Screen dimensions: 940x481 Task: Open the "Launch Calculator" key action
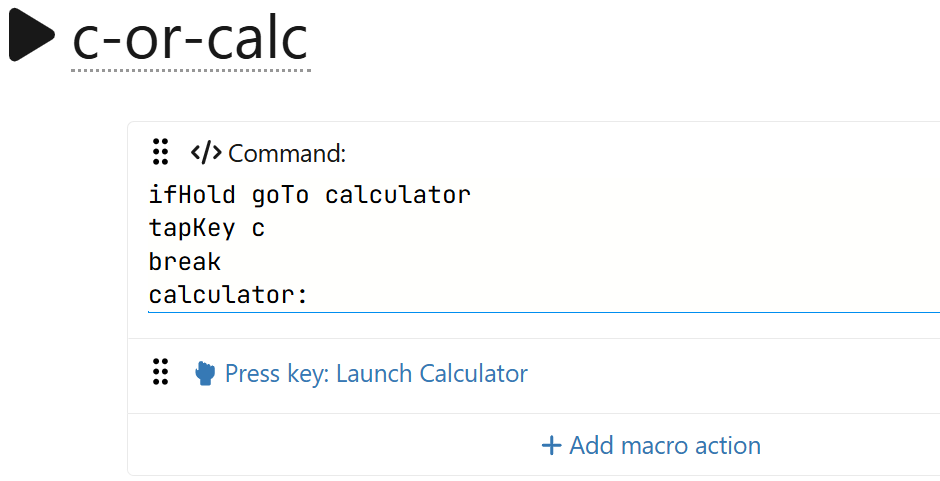tap(432, 374)
